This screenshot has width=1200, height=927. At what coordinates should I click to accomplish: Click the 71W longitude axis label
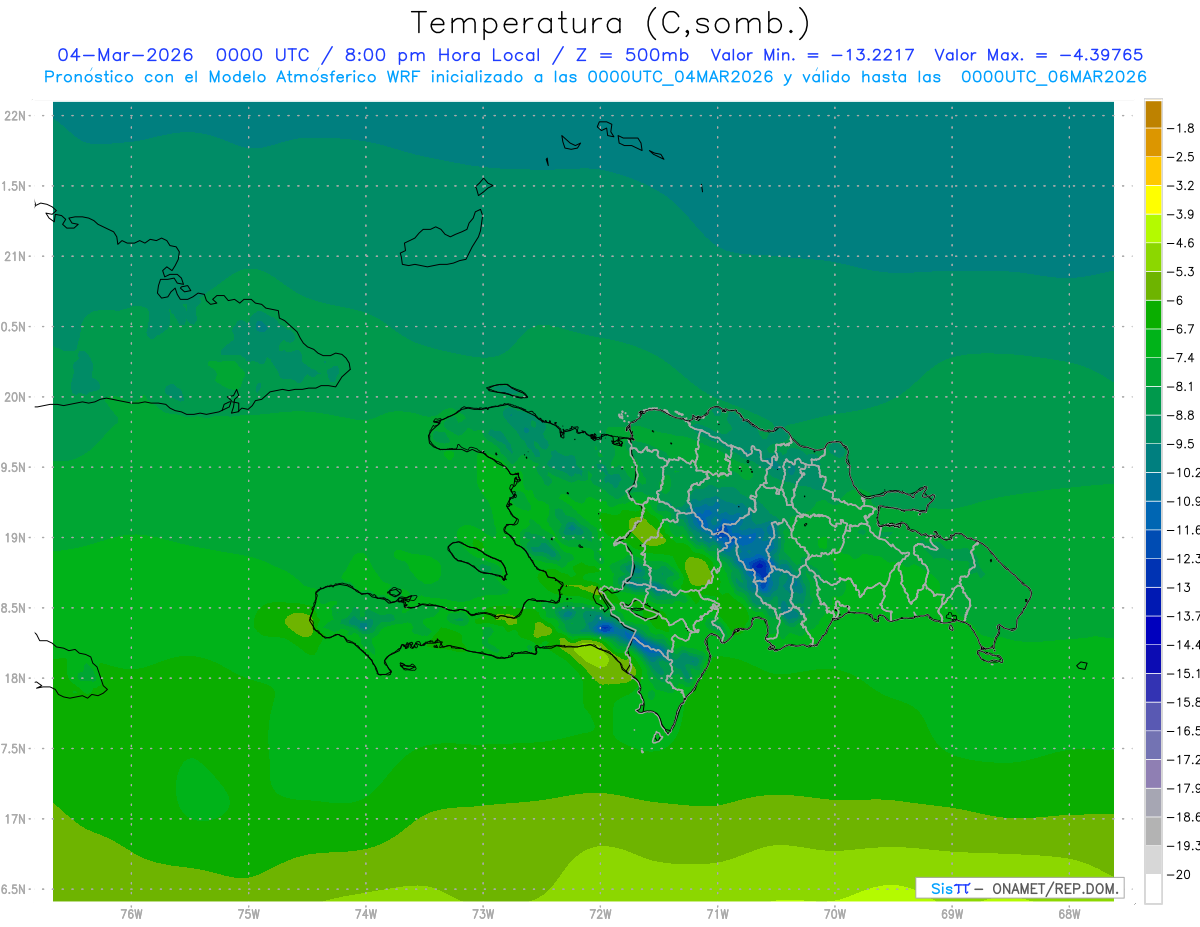point(717,914)
